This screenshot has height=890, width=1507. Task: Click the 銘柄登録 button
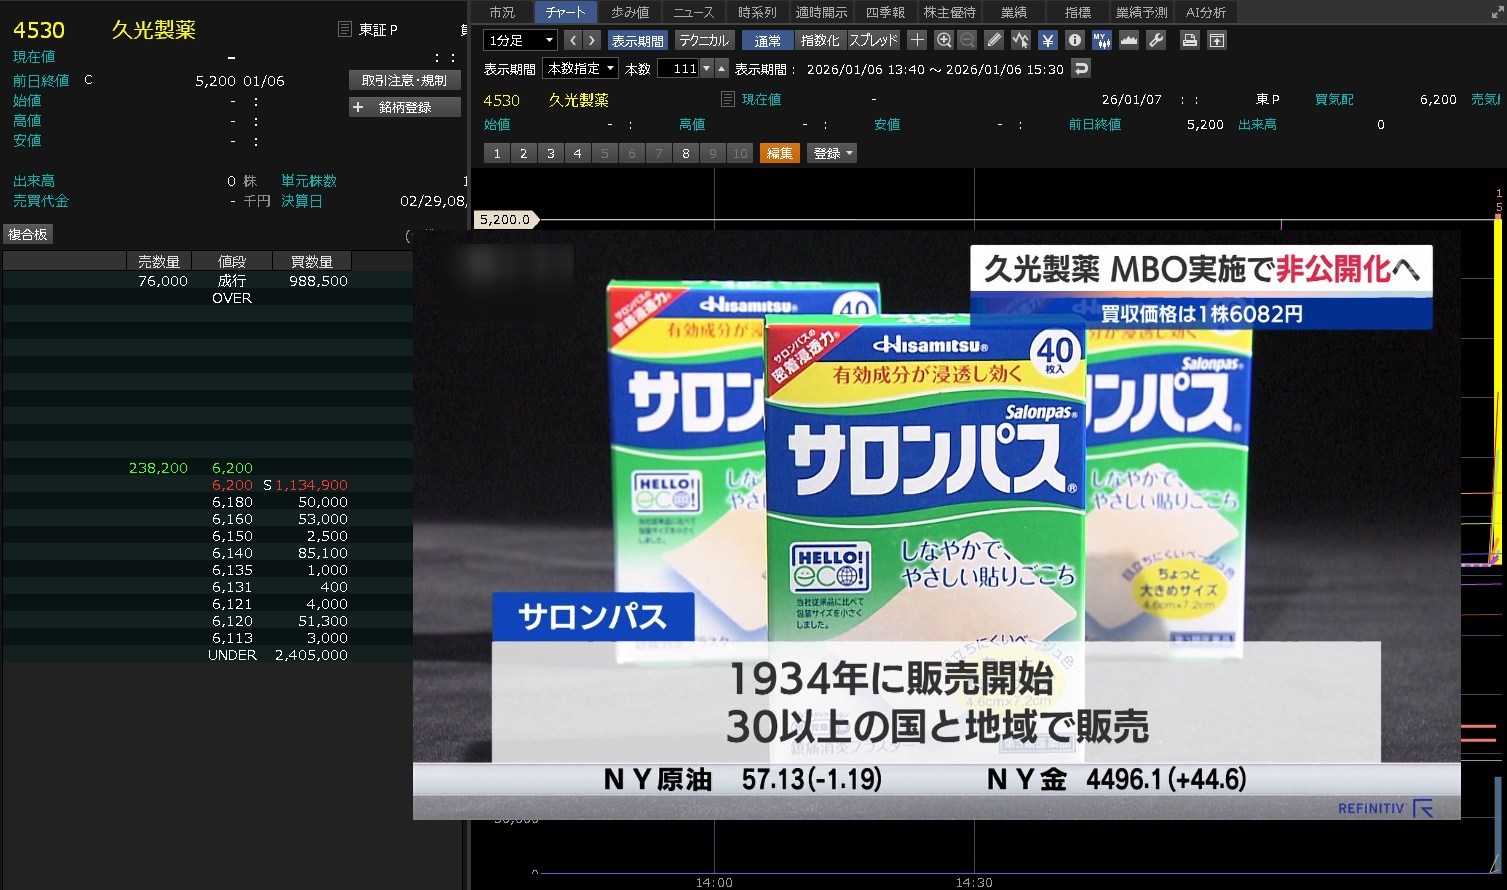tap(405, 107)
